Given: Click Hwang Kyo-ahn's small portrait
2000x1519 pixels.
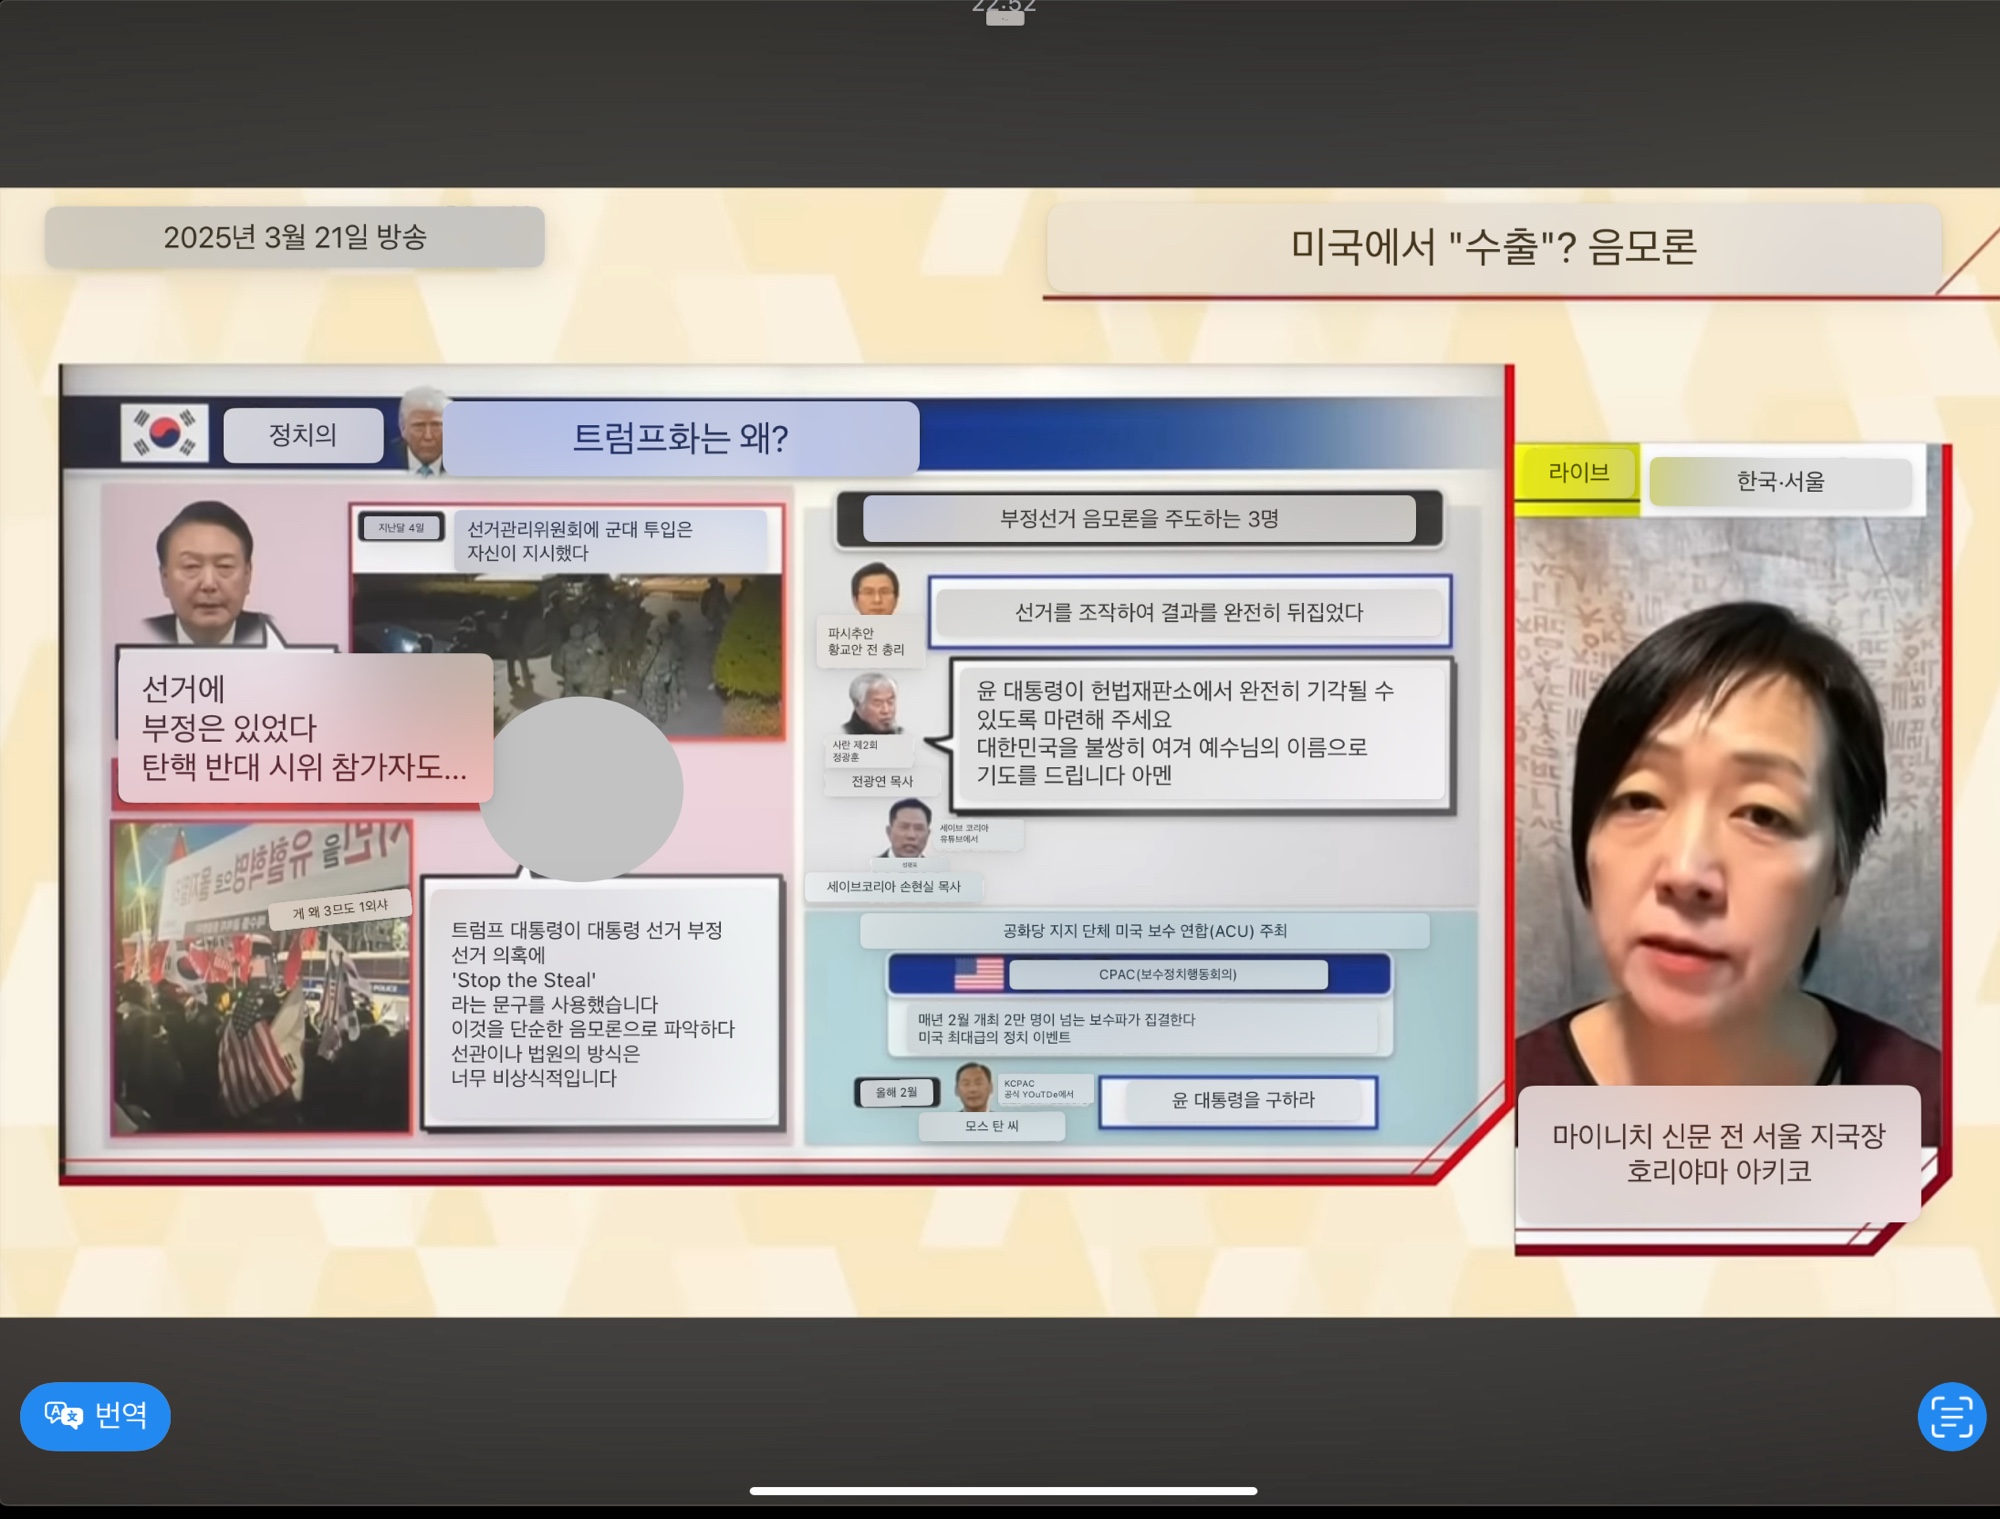Looking at the screenshot, I should pyautogui.click(x=875, y=590).
